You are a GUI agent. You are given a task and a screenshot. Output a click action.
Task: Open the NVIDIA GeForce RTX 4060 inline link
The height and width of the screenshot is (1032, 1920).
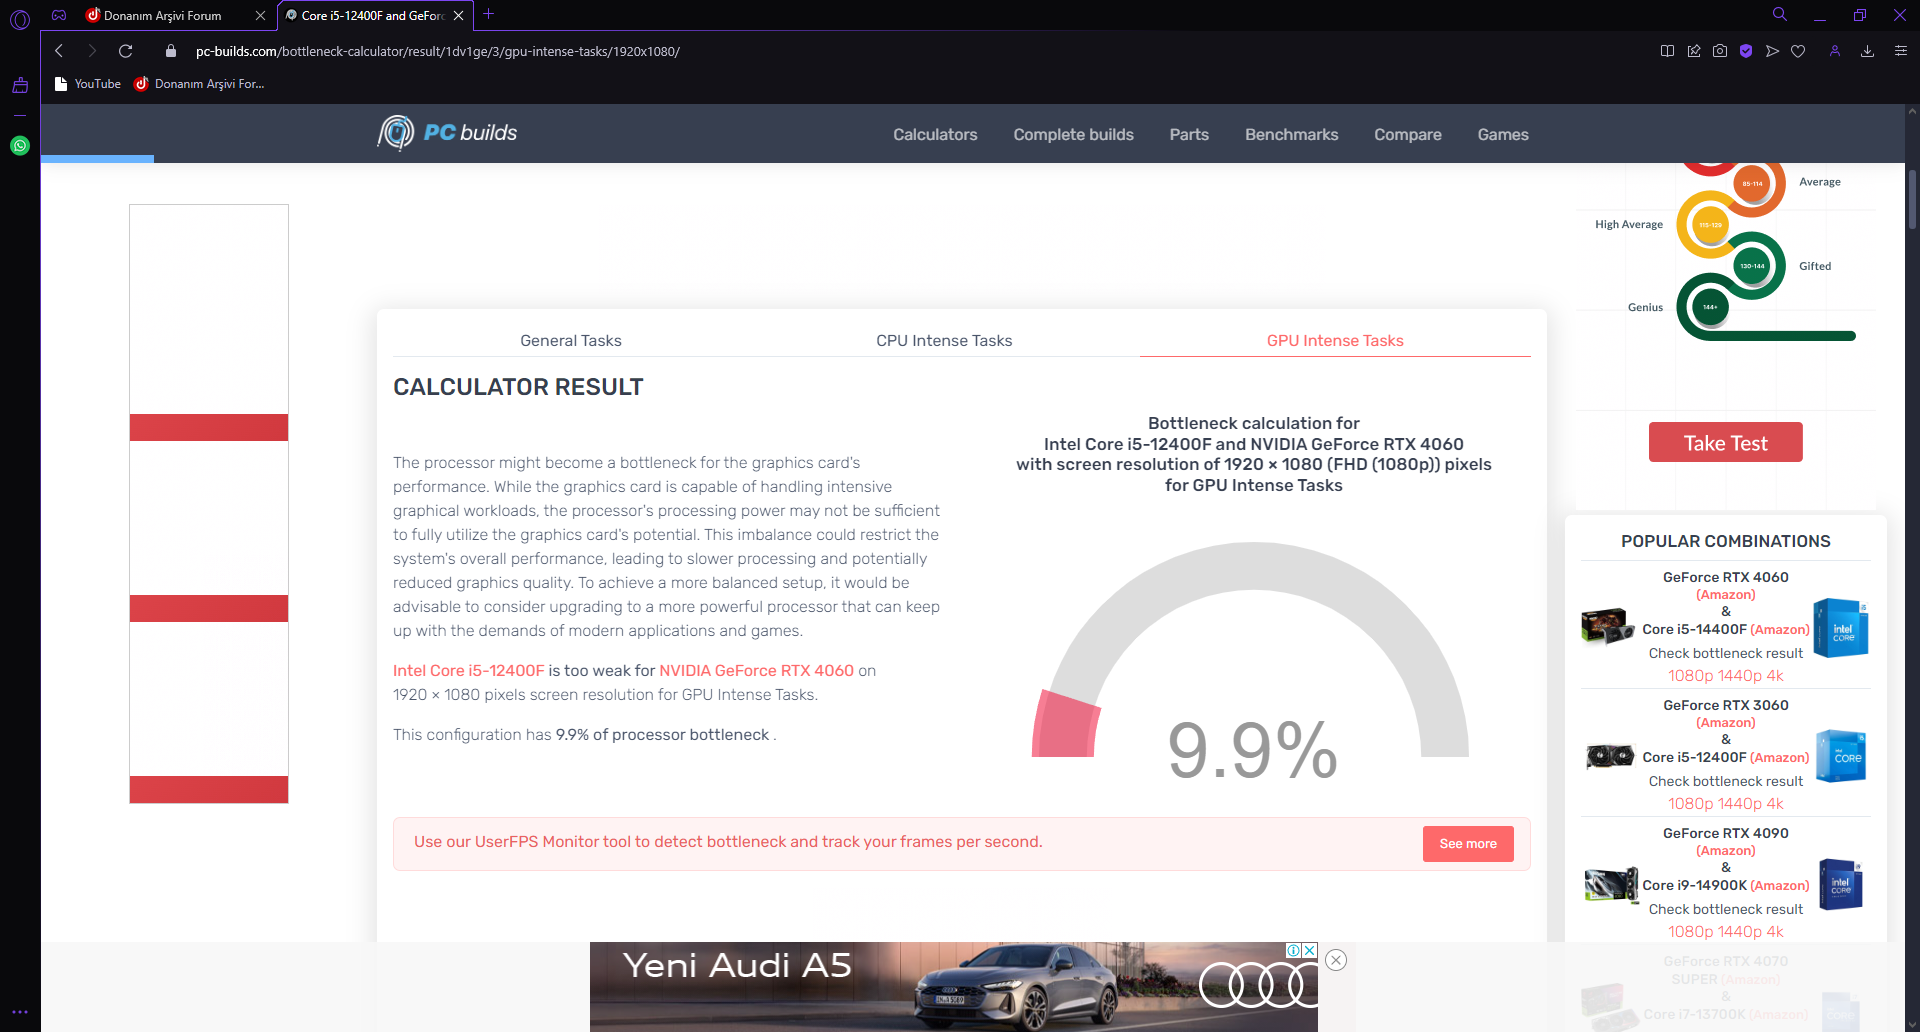[x=756, y=671]
